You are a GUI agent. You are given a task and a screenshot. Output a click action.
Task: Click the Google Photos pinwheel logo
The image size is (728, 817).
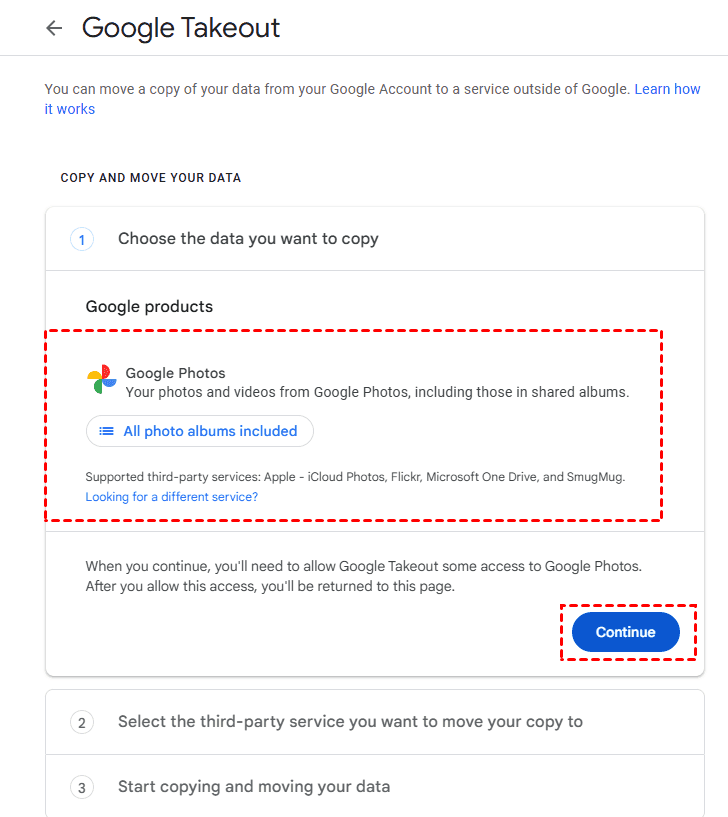[101, 380]
